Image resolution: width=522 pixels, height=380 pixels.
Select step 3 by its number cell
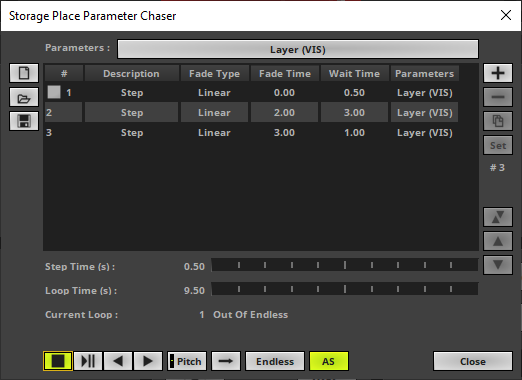pyautogui.click(x=63, y=132)
